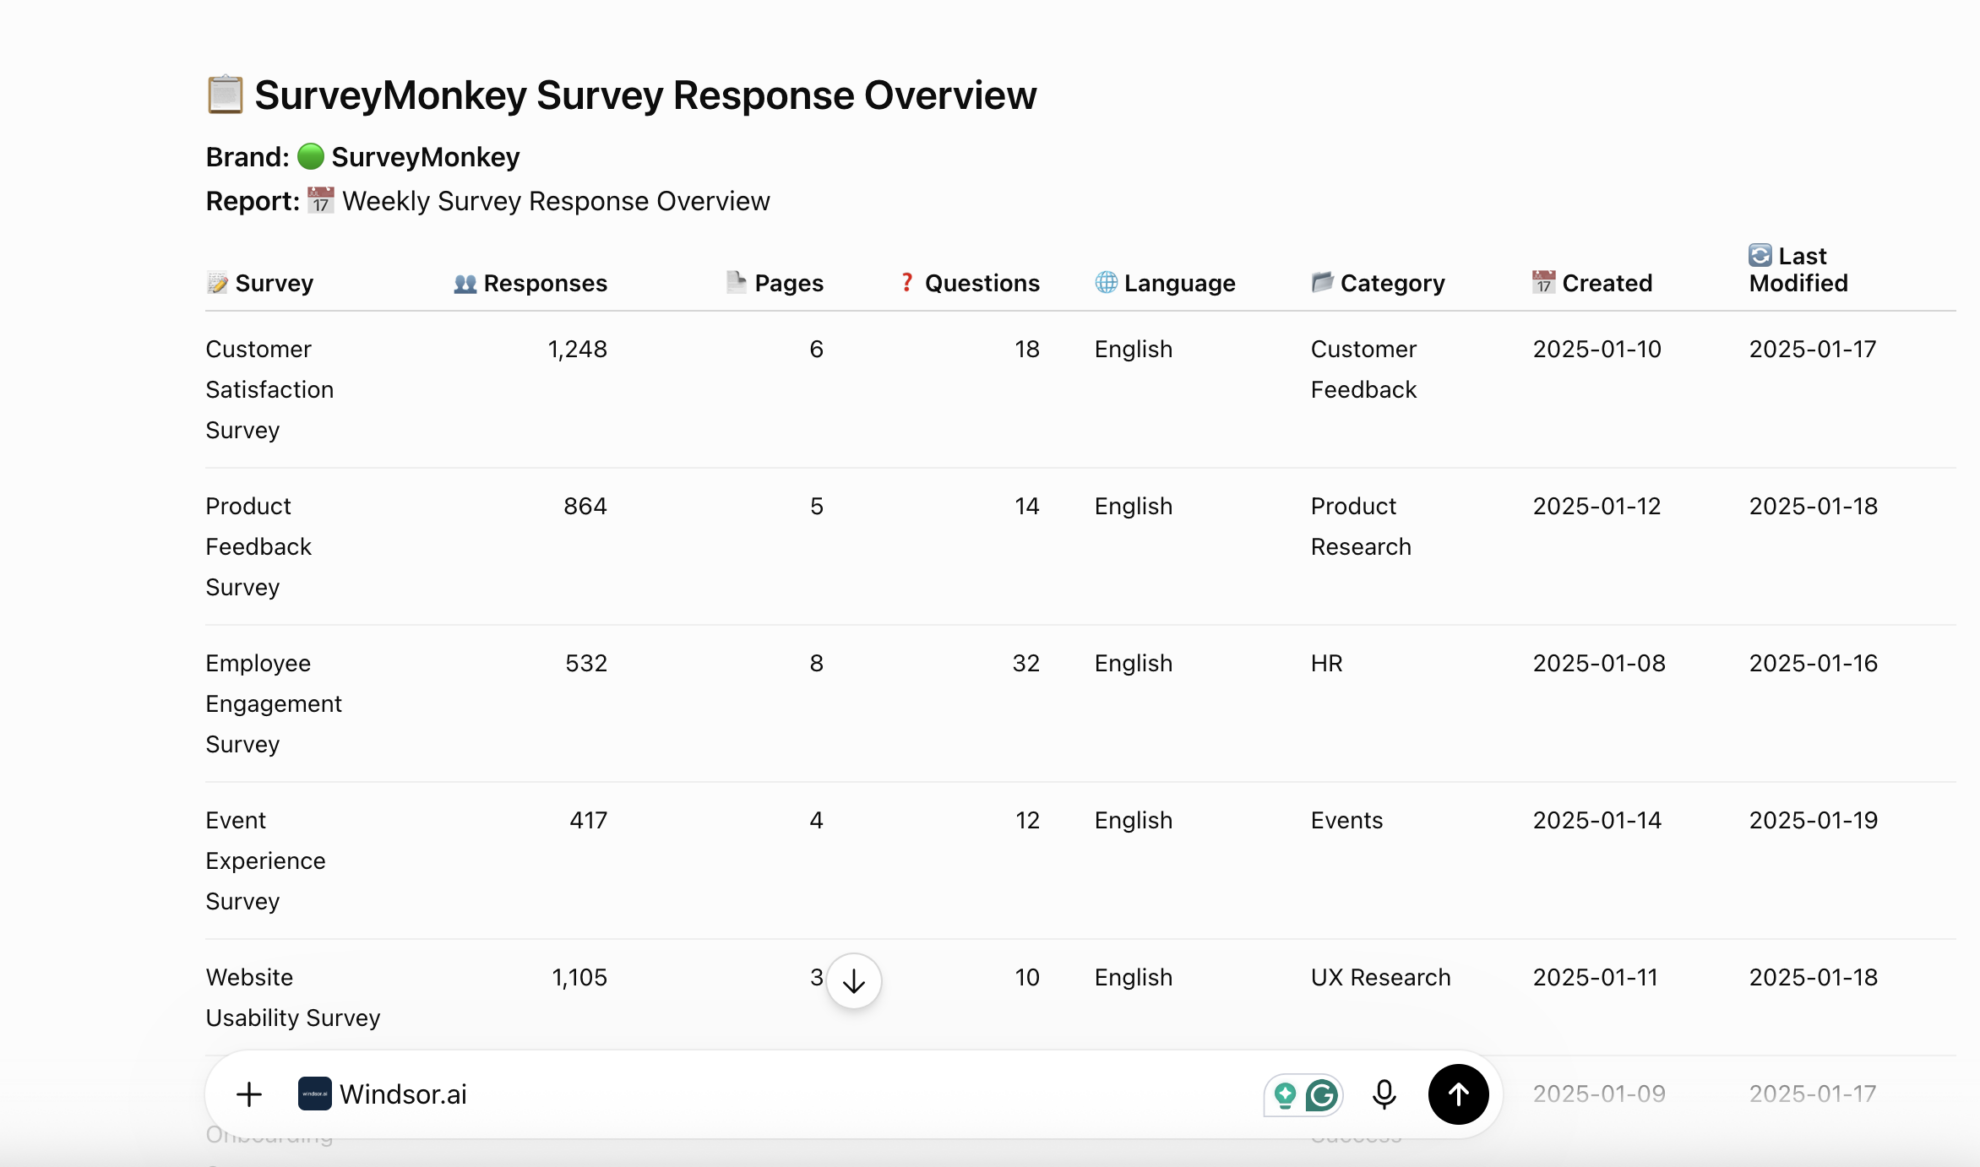Screen dimensions: 1980x1167
Task: Click the memo icon in Survey header
Action: (217, 283)
